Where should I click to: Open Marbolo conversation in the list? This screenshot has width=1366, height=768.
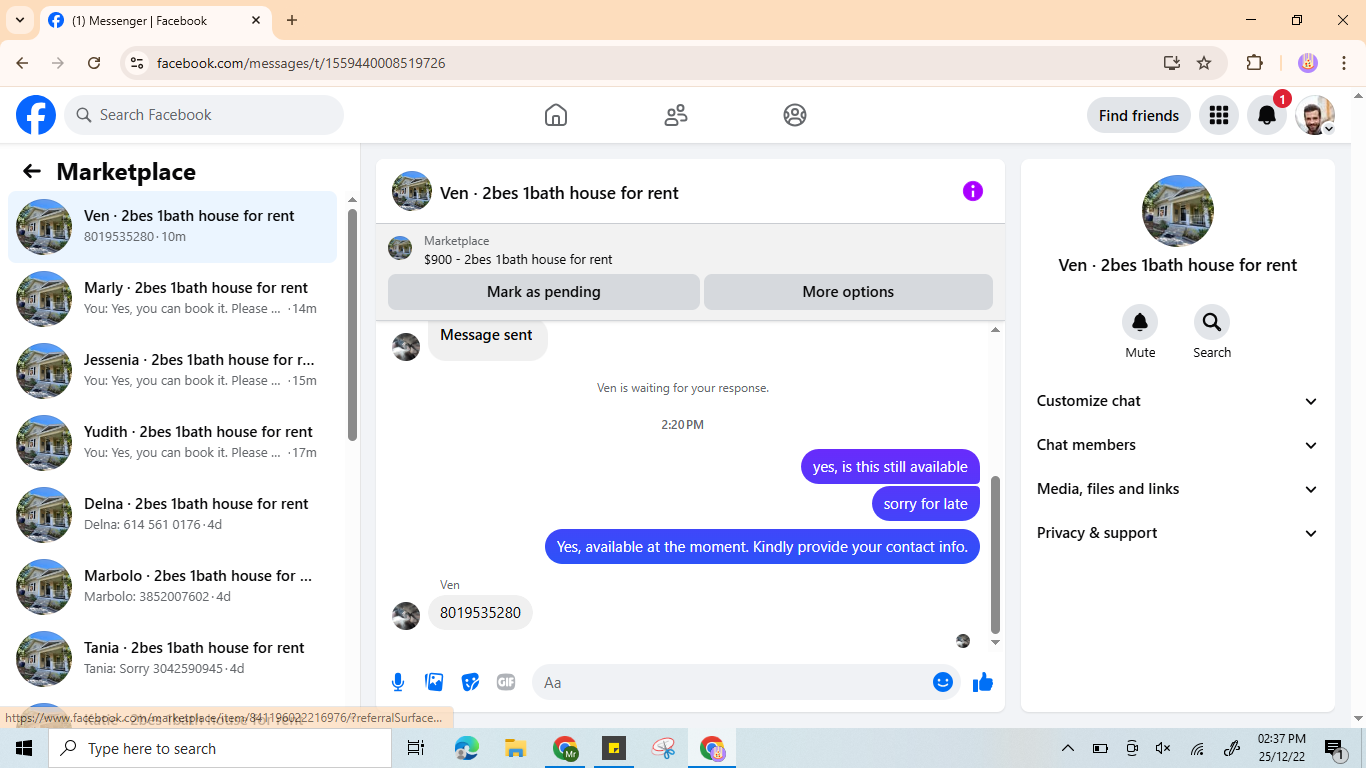(x=173, y=586)
